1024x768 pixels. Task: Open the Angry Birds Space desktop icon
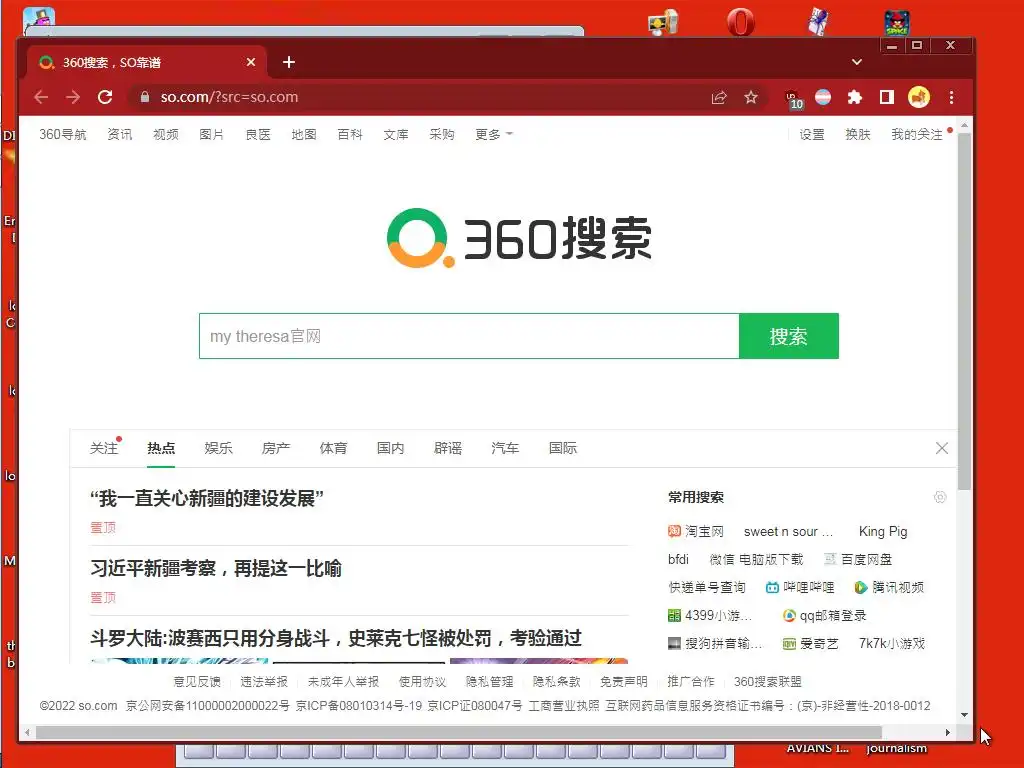(x=897, y=22)
